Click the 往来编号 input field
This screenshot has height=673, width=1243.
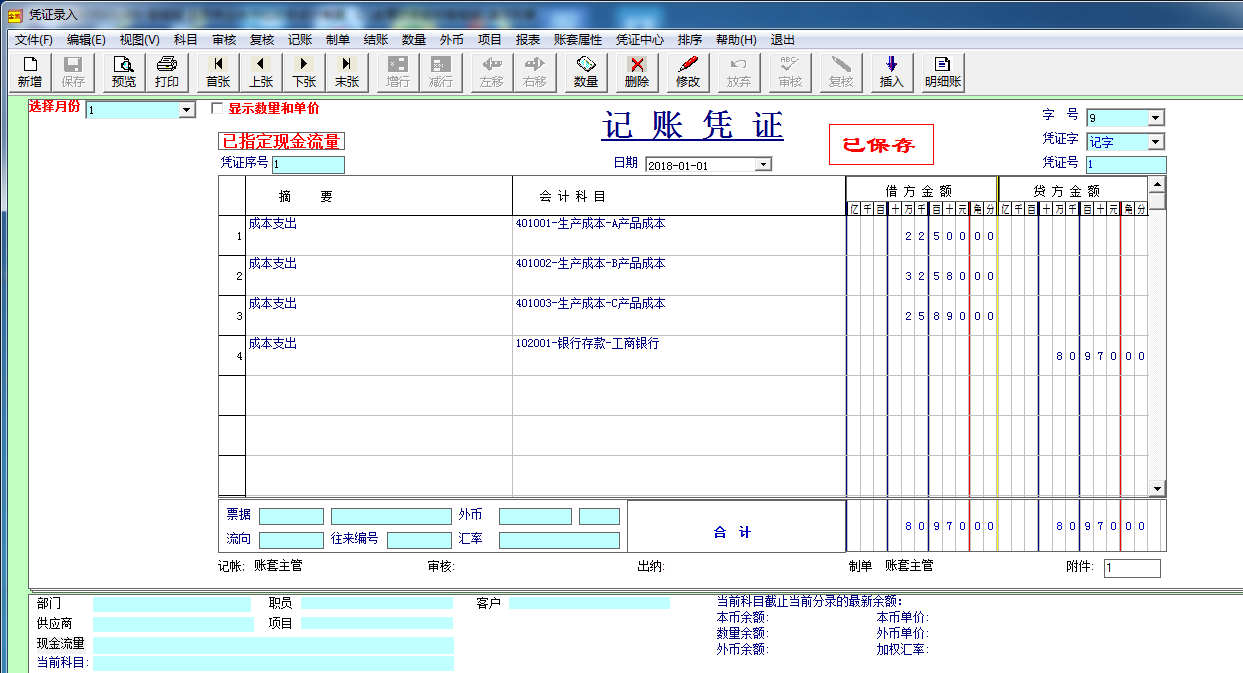pyautogui.click(x=419, y=540)
